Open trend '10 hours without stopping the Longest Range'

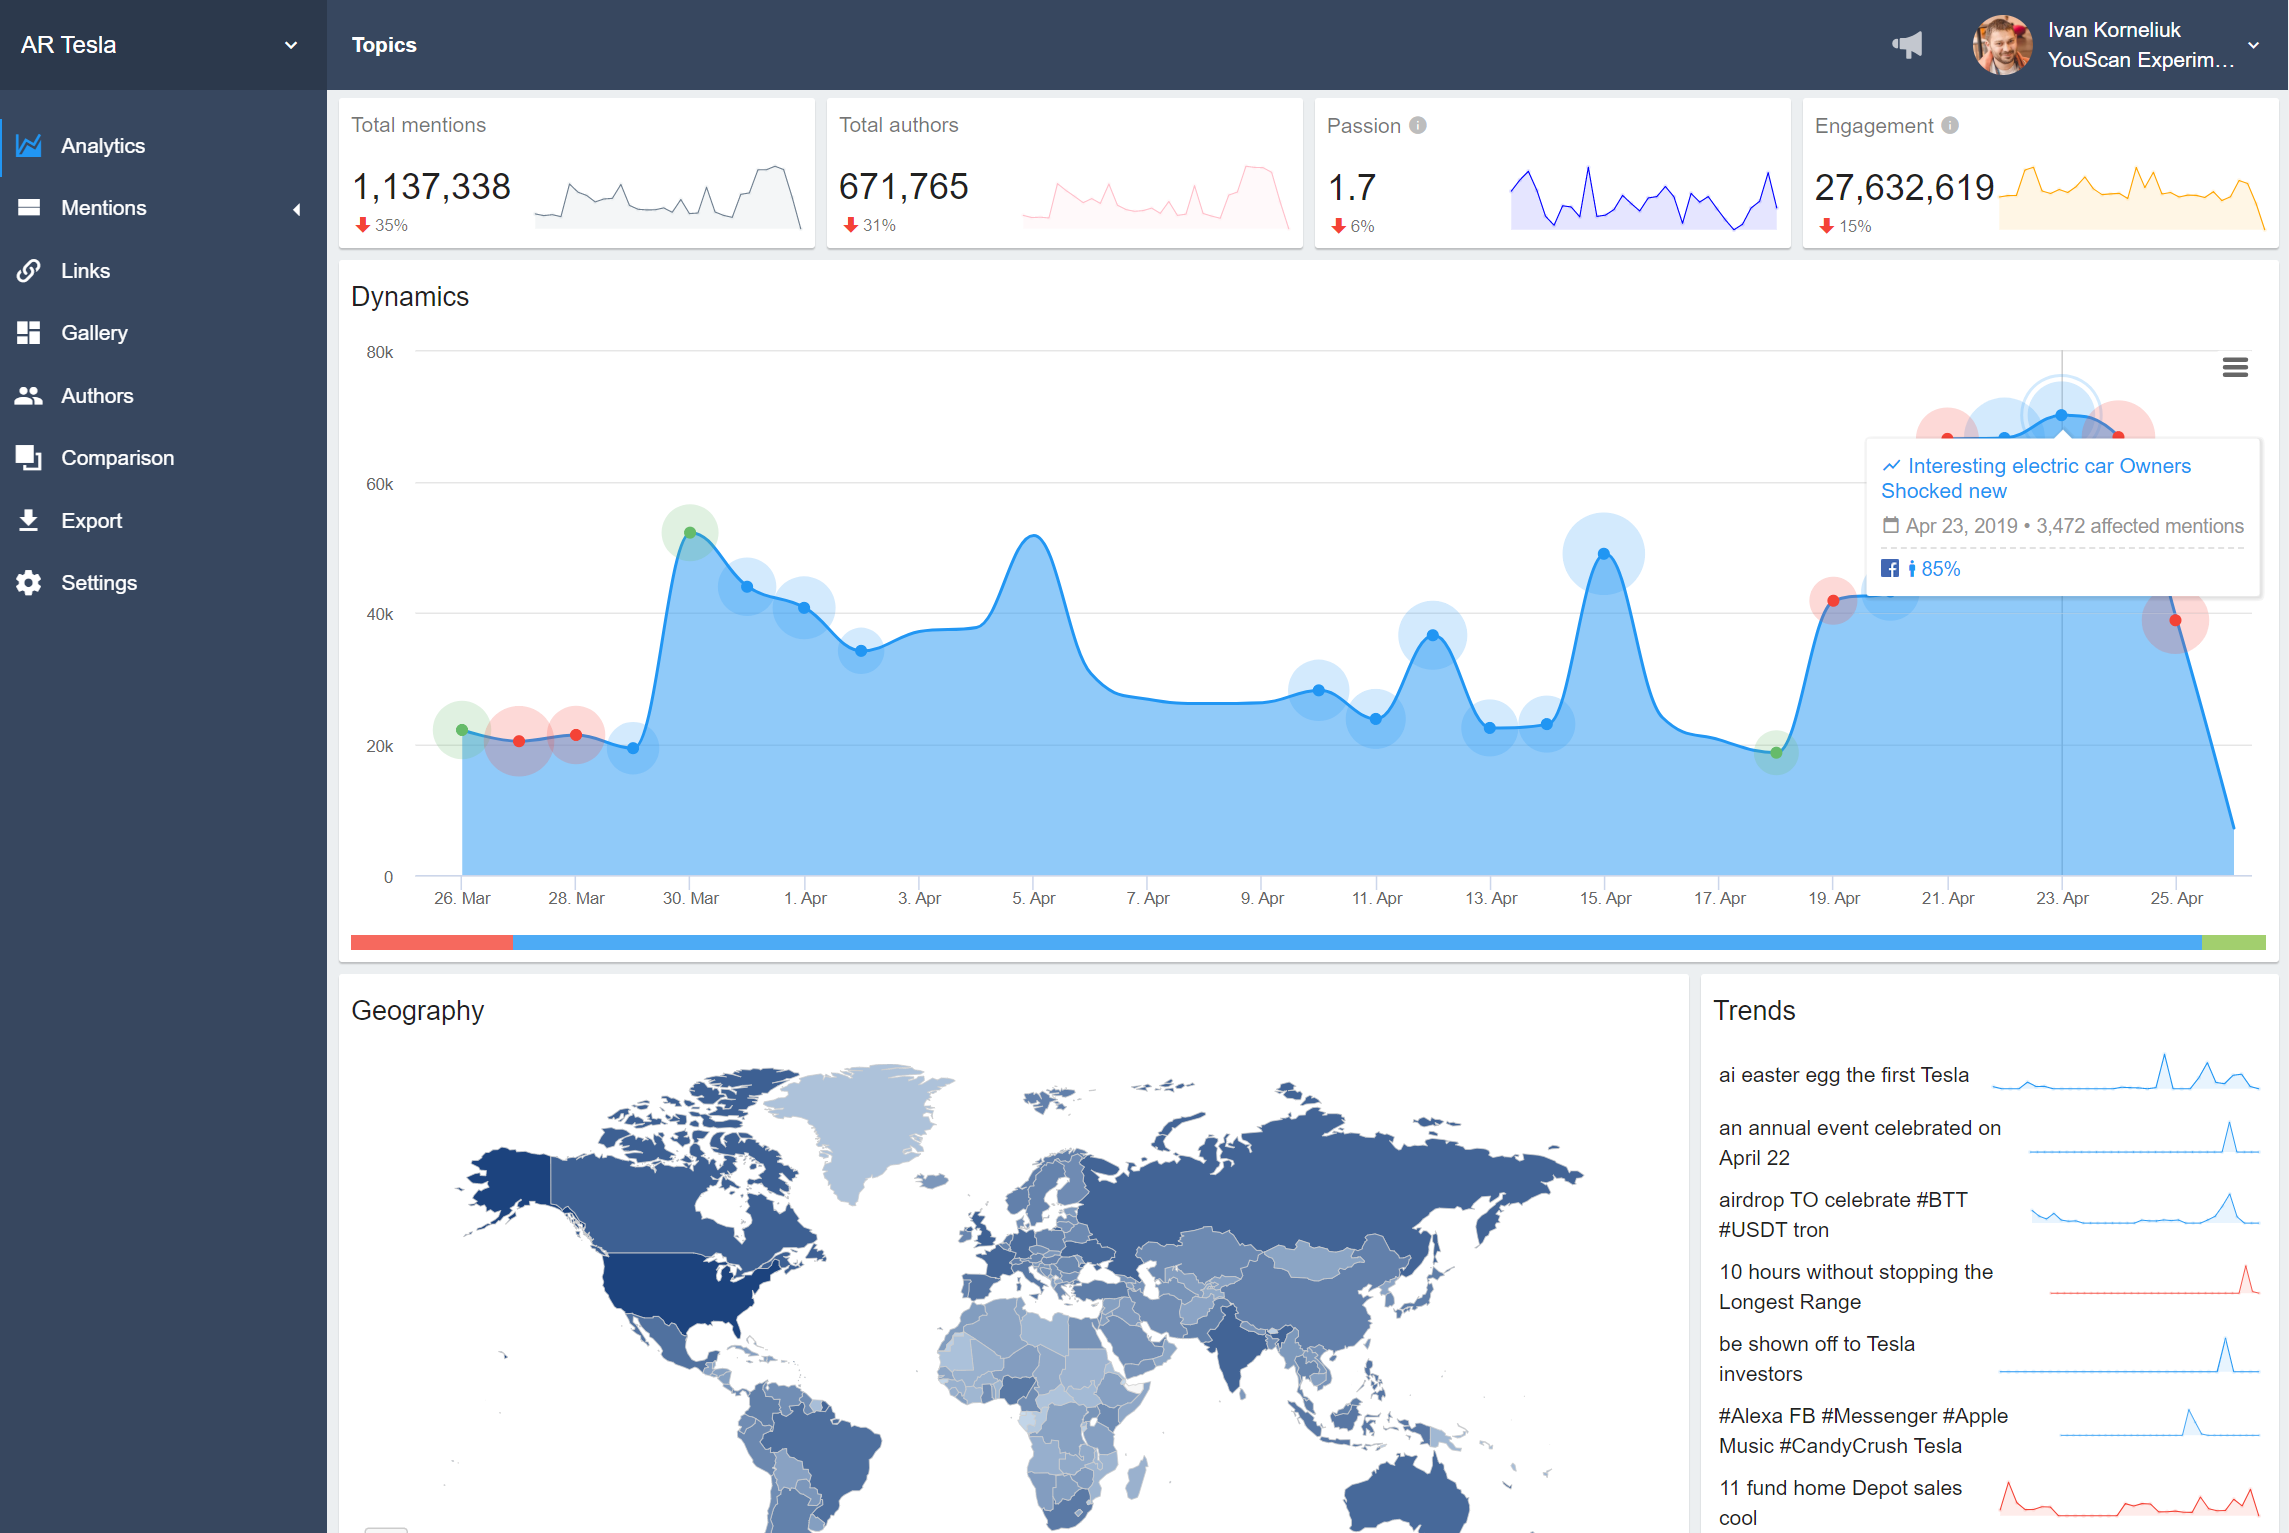point(1855,1286)
